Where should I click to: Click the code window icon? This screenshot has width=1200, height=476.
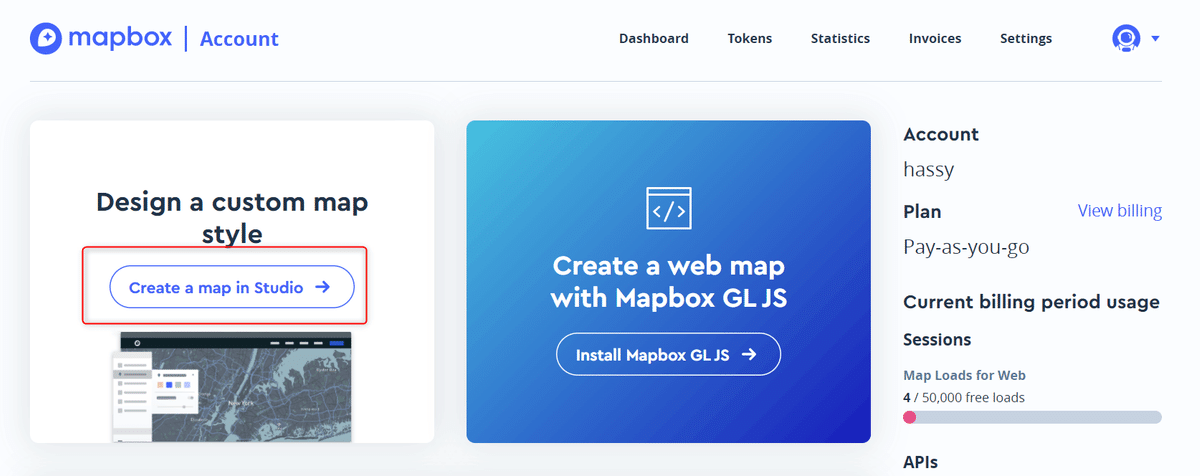669,208
